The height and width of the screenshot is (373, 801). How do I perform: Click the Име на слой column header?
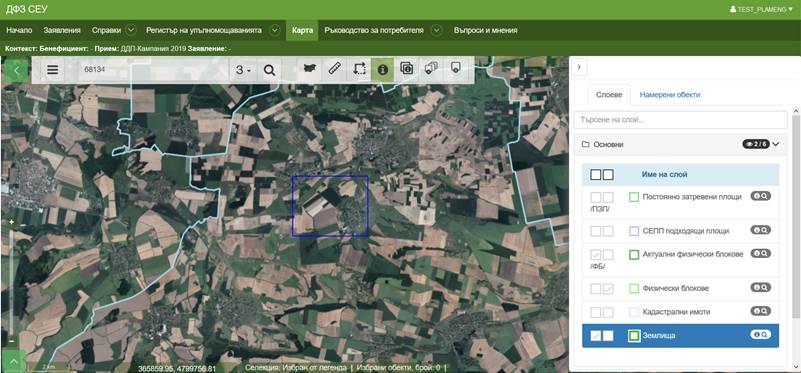[x=664, y=174]
